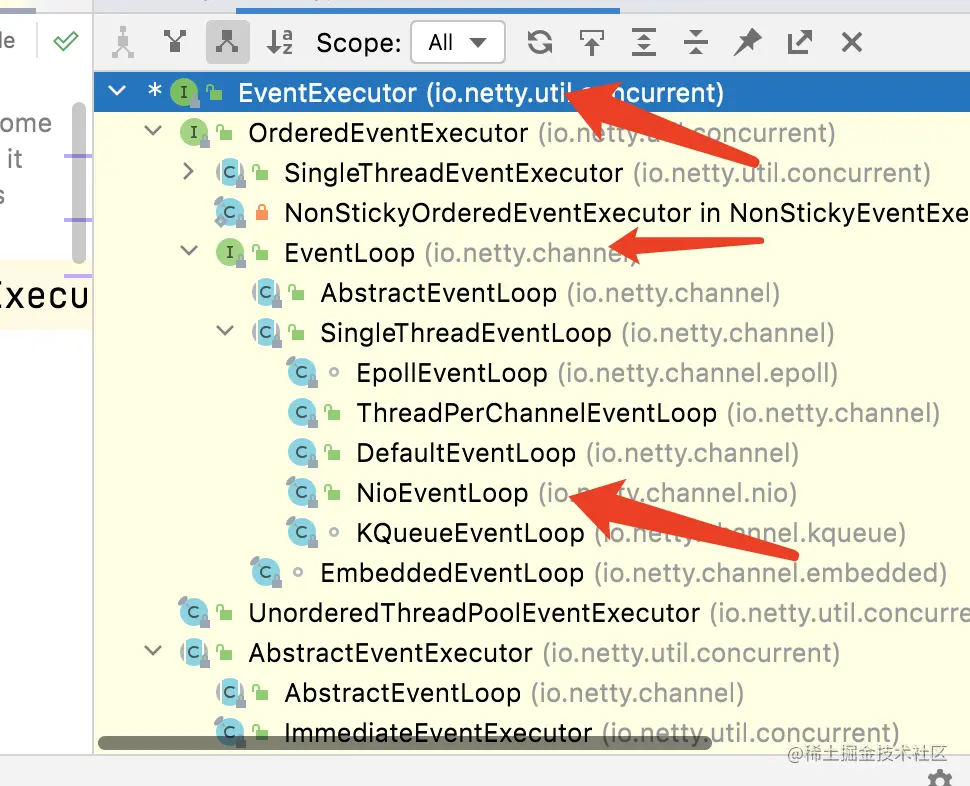This screenshot has height=786, width=970.
Task: Click the green checkmark inspection icon
Action: tap(66, 41)
